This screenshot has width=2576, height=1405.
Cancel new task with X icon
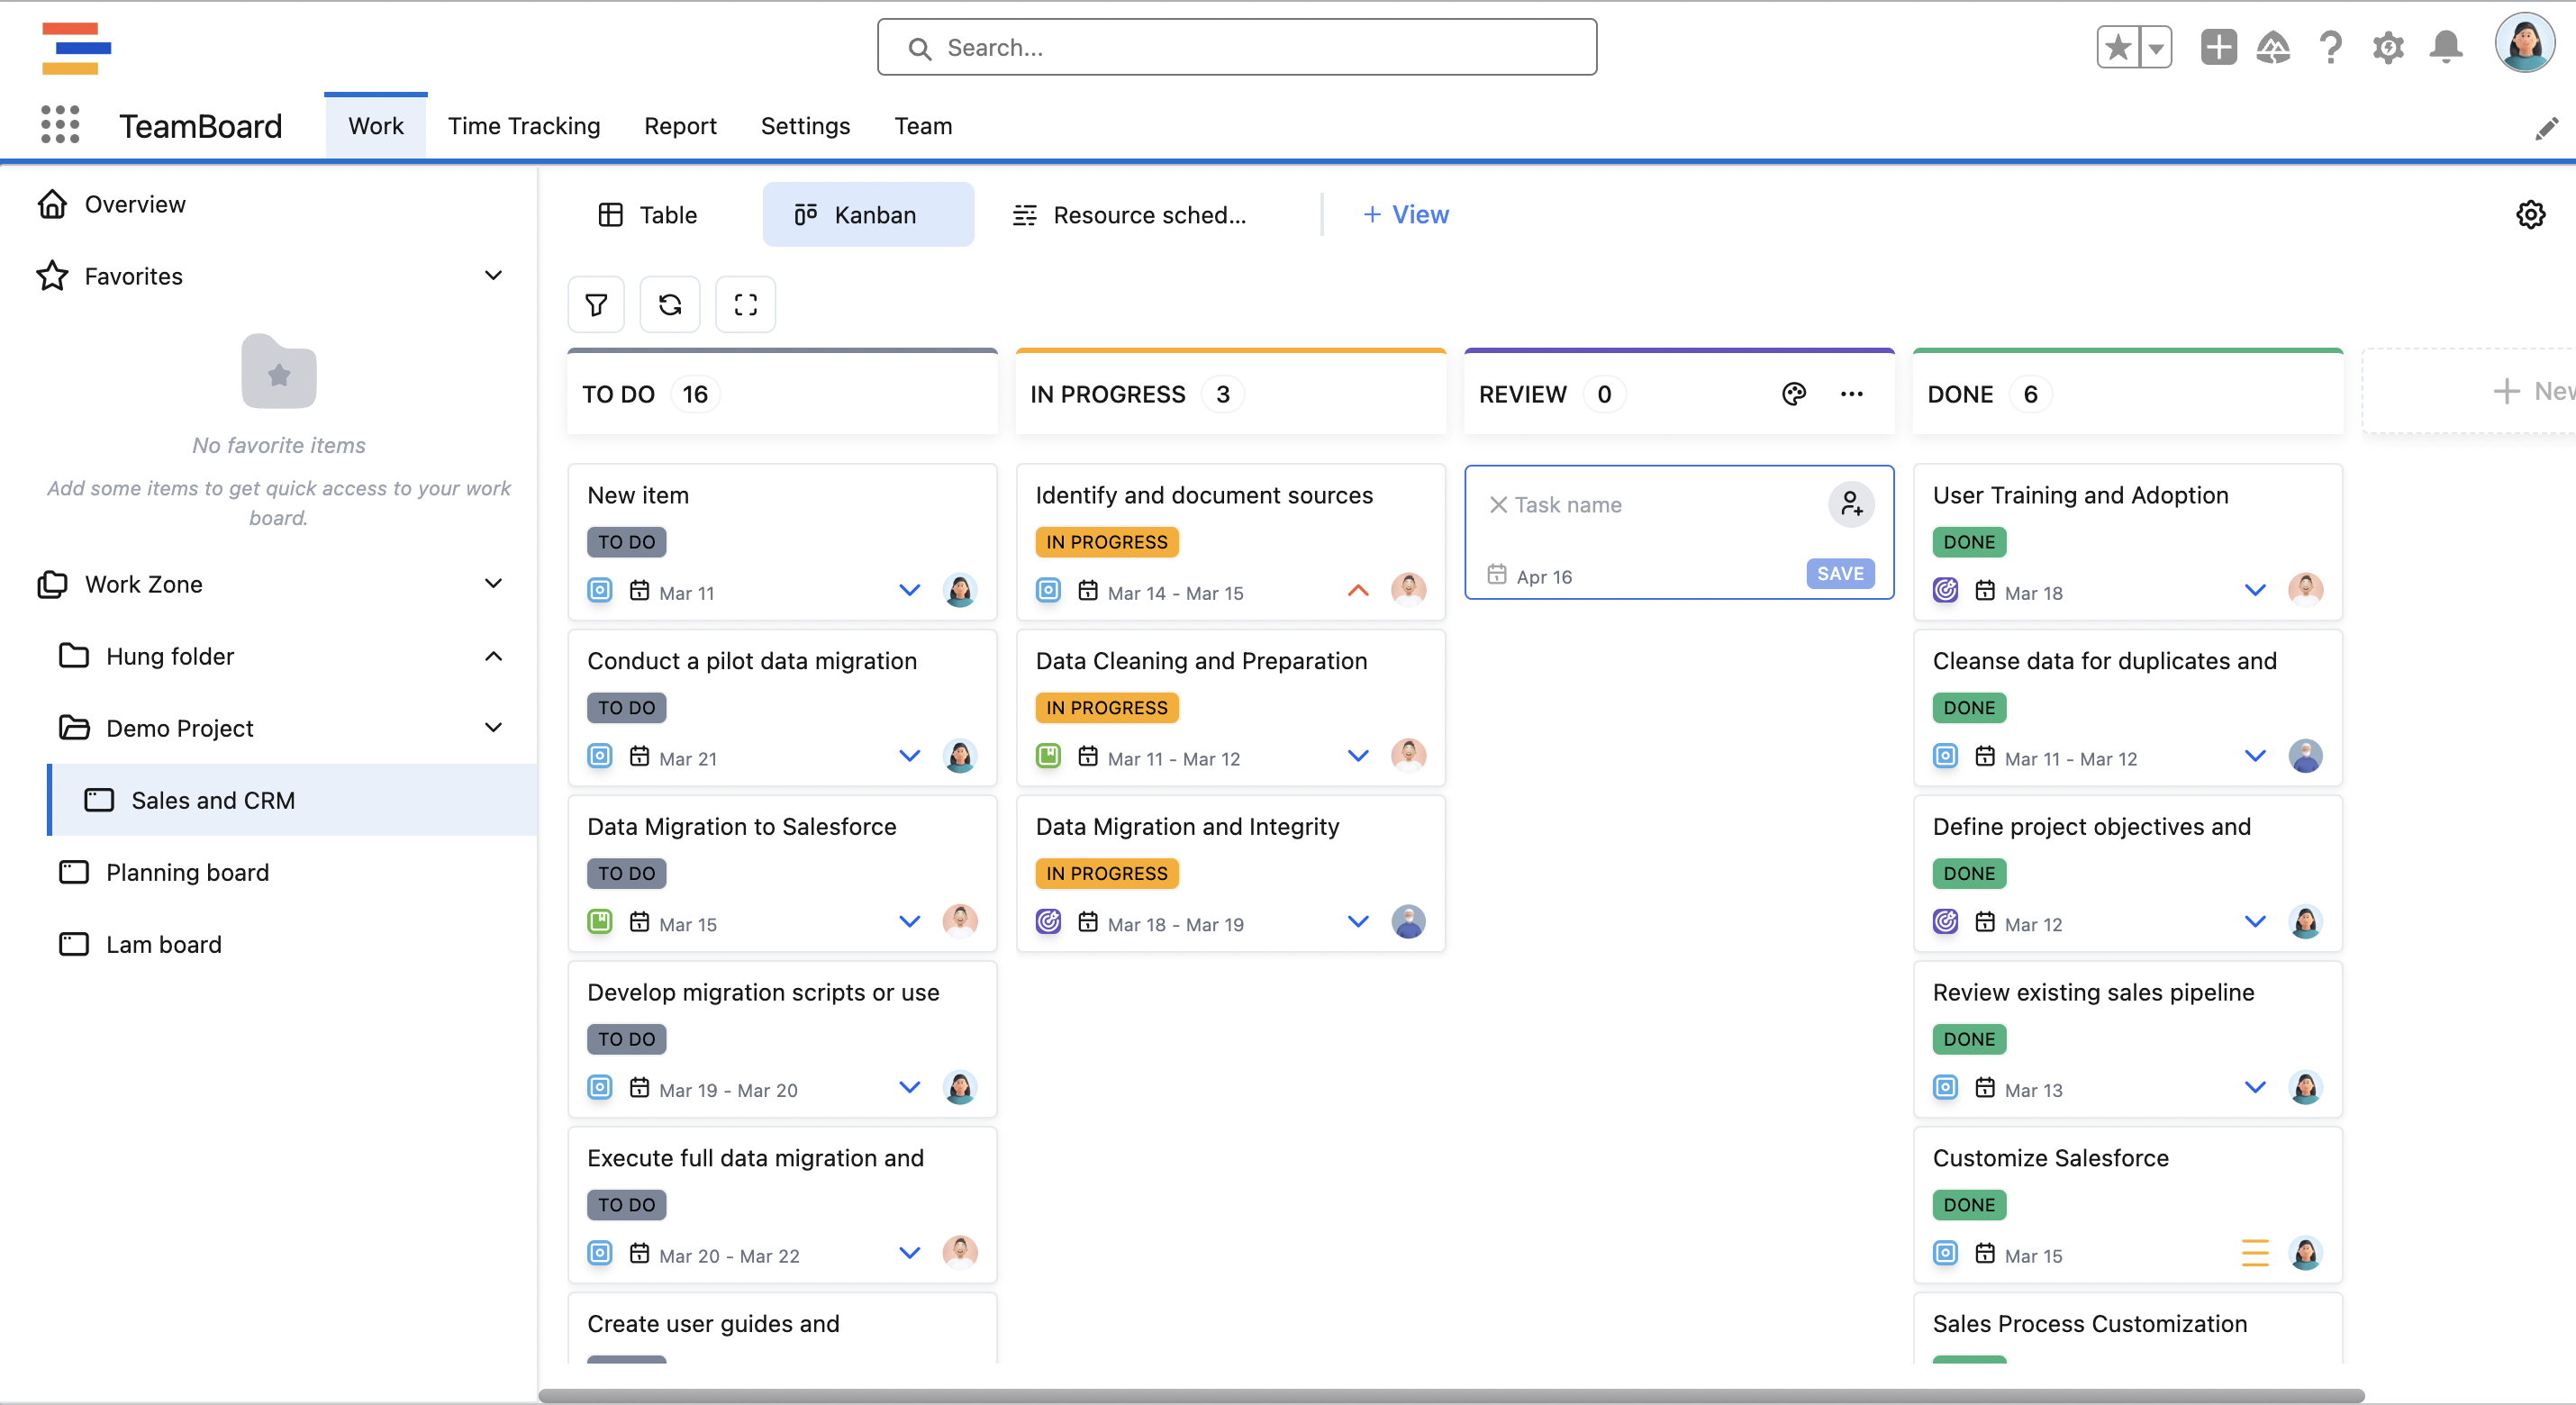click(x=1498, y=505)
